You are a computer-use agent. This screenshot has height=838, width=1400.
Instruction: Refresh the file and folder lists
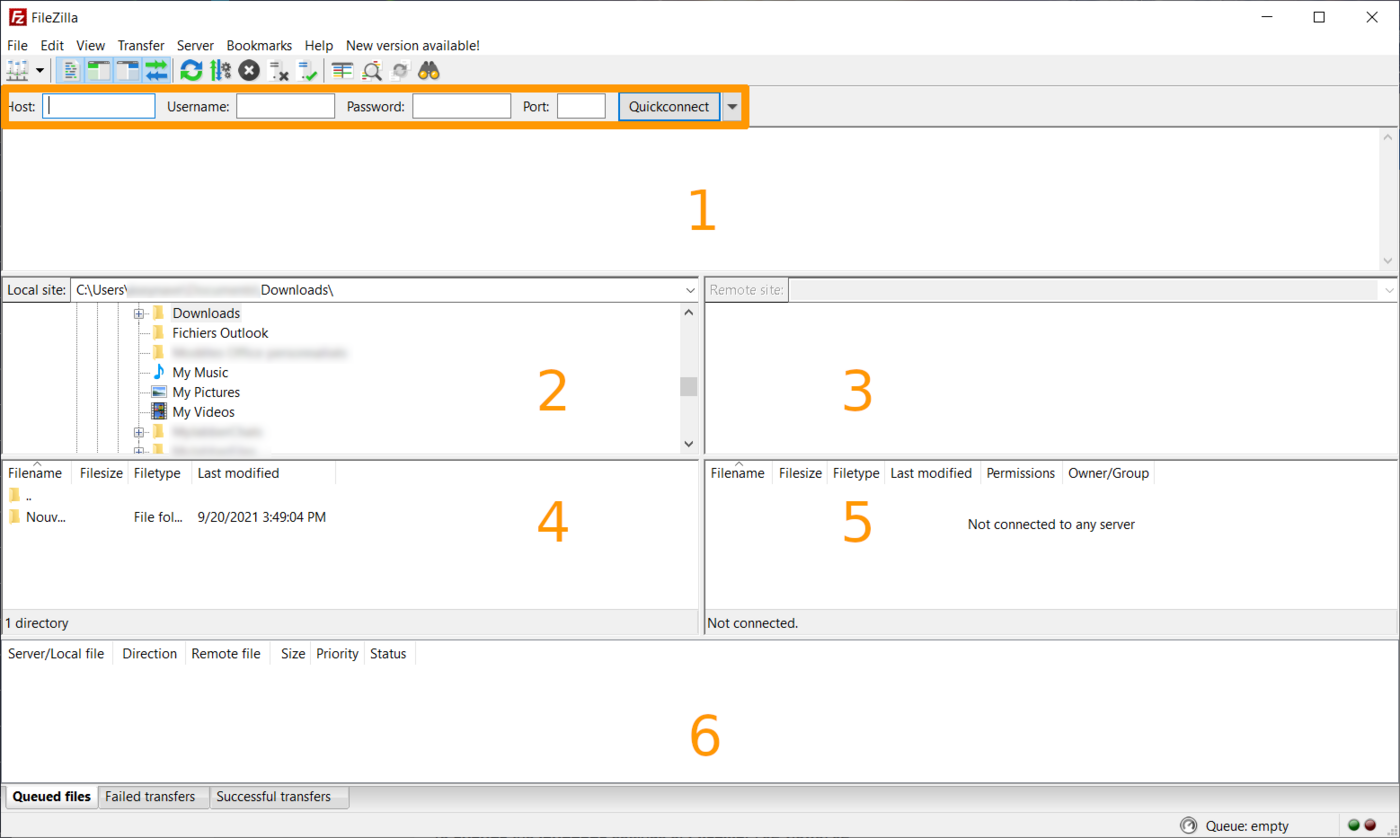click(x=190, y=70)
